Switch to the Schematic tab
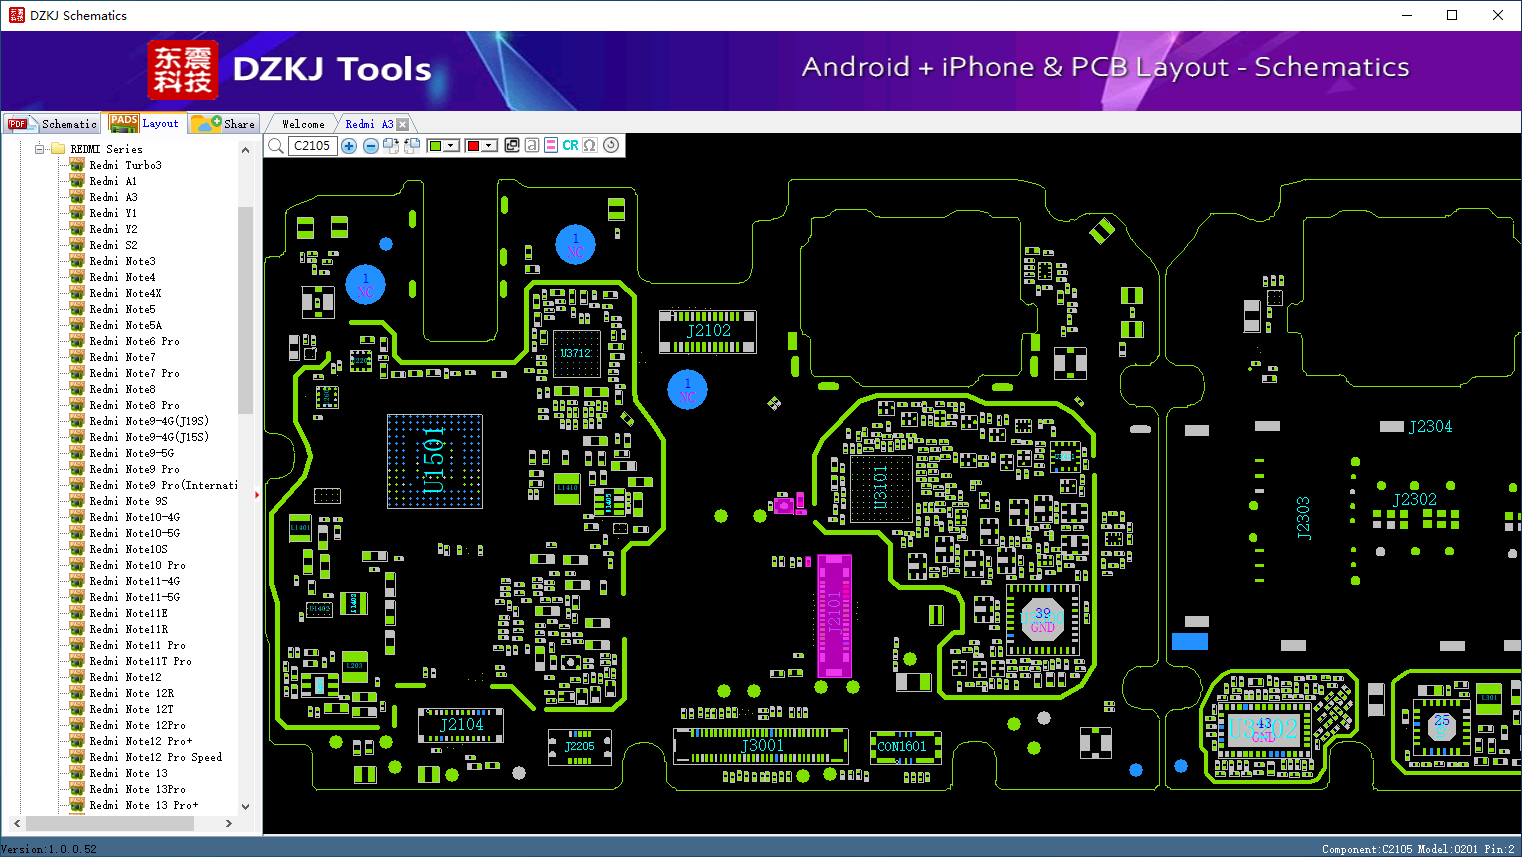The width and height of the screenshot is (1522, 857). [52, 124]
